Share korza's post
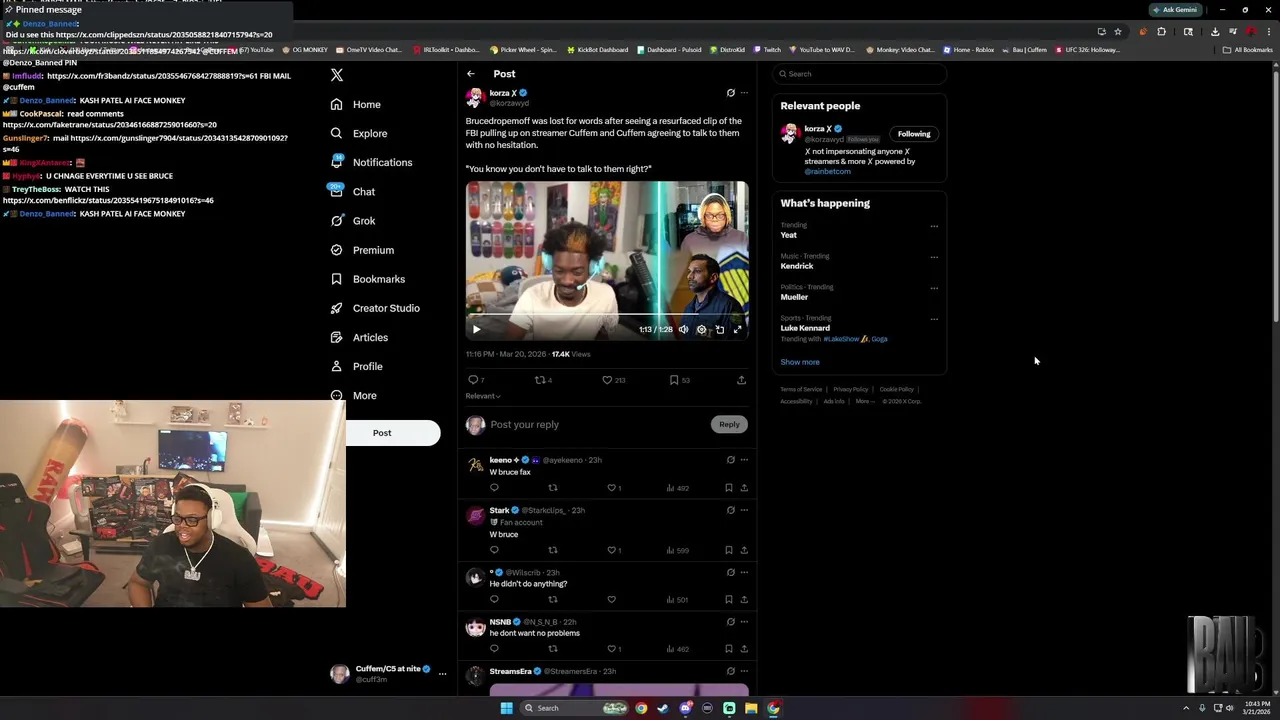Viewport: 1280px width, 720px height. 741,380
